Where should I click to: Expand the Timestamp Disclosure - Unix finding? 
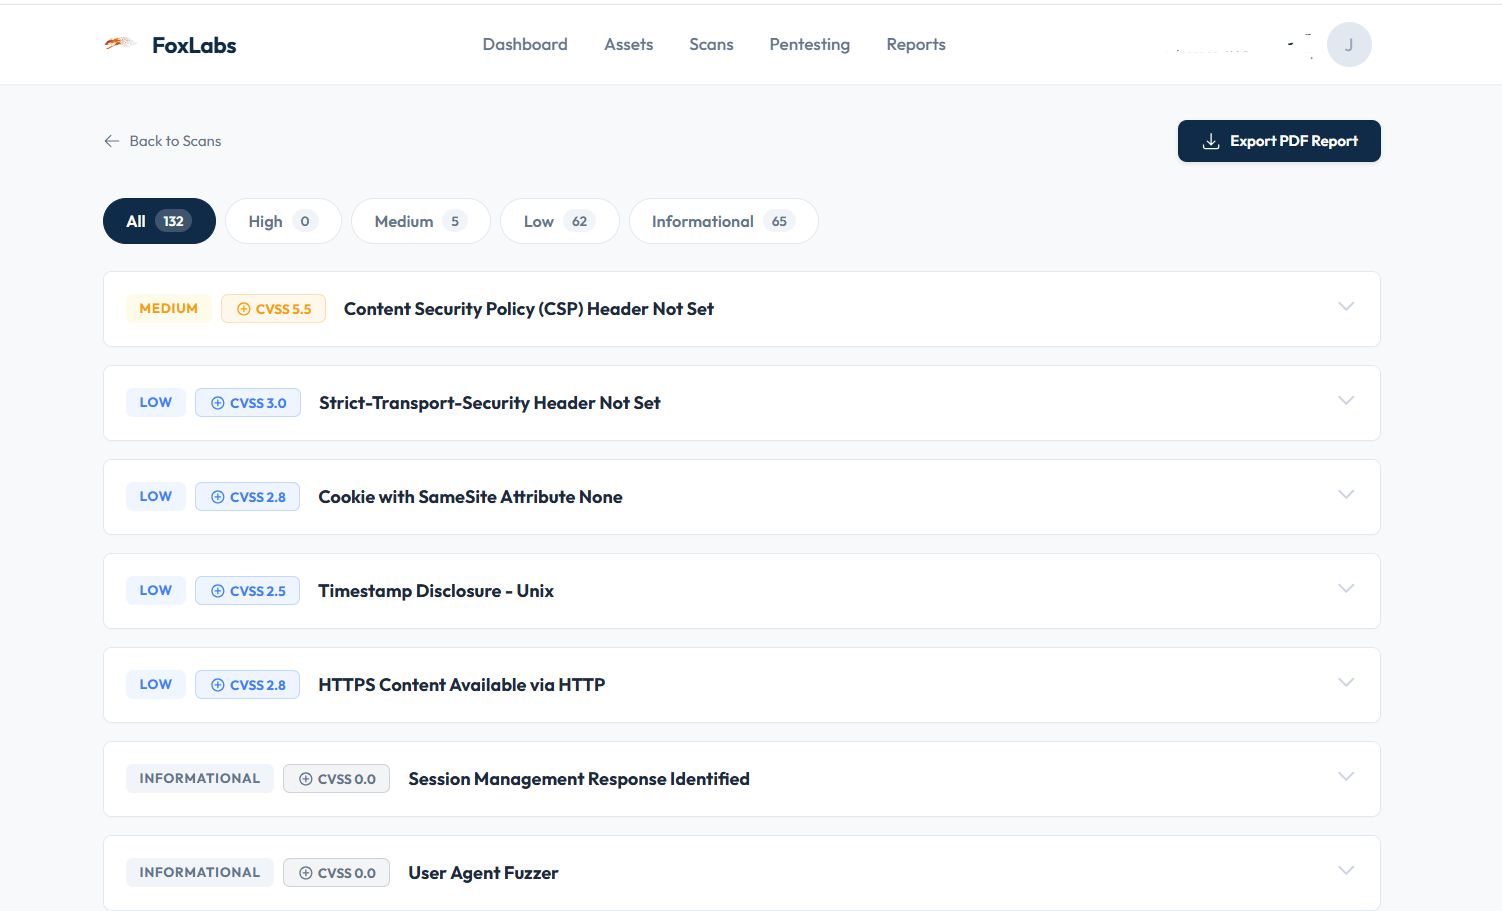coord(1346,590)
